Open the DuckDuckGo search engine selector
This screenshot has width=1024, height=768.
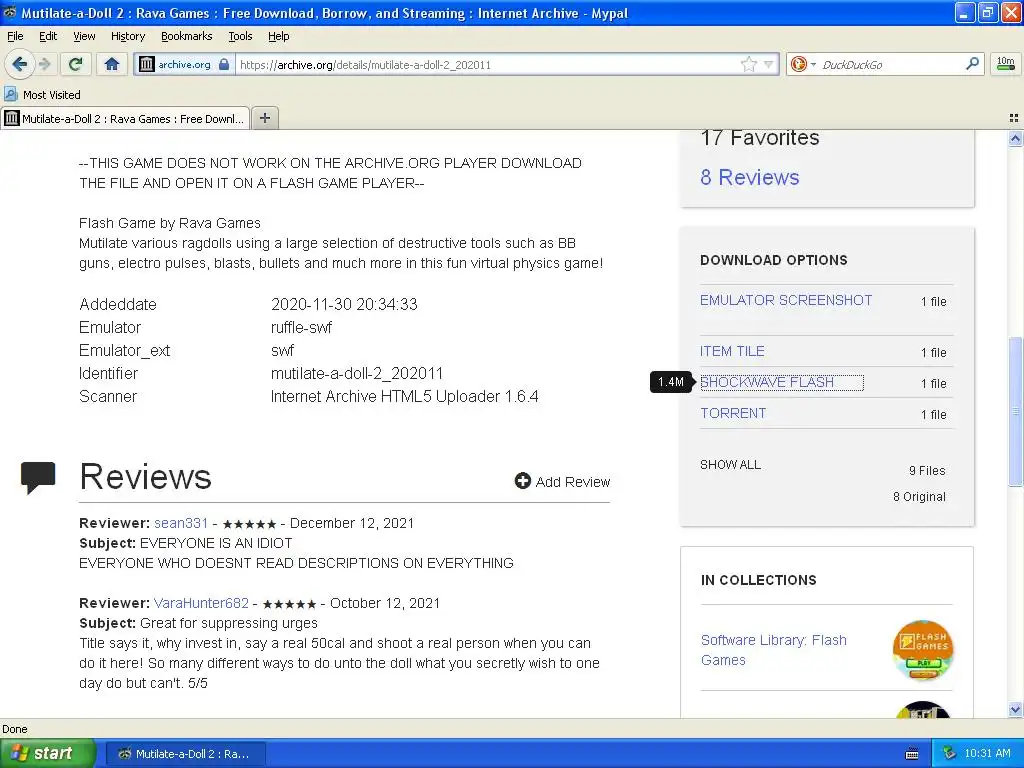click(x=803, y=64)
